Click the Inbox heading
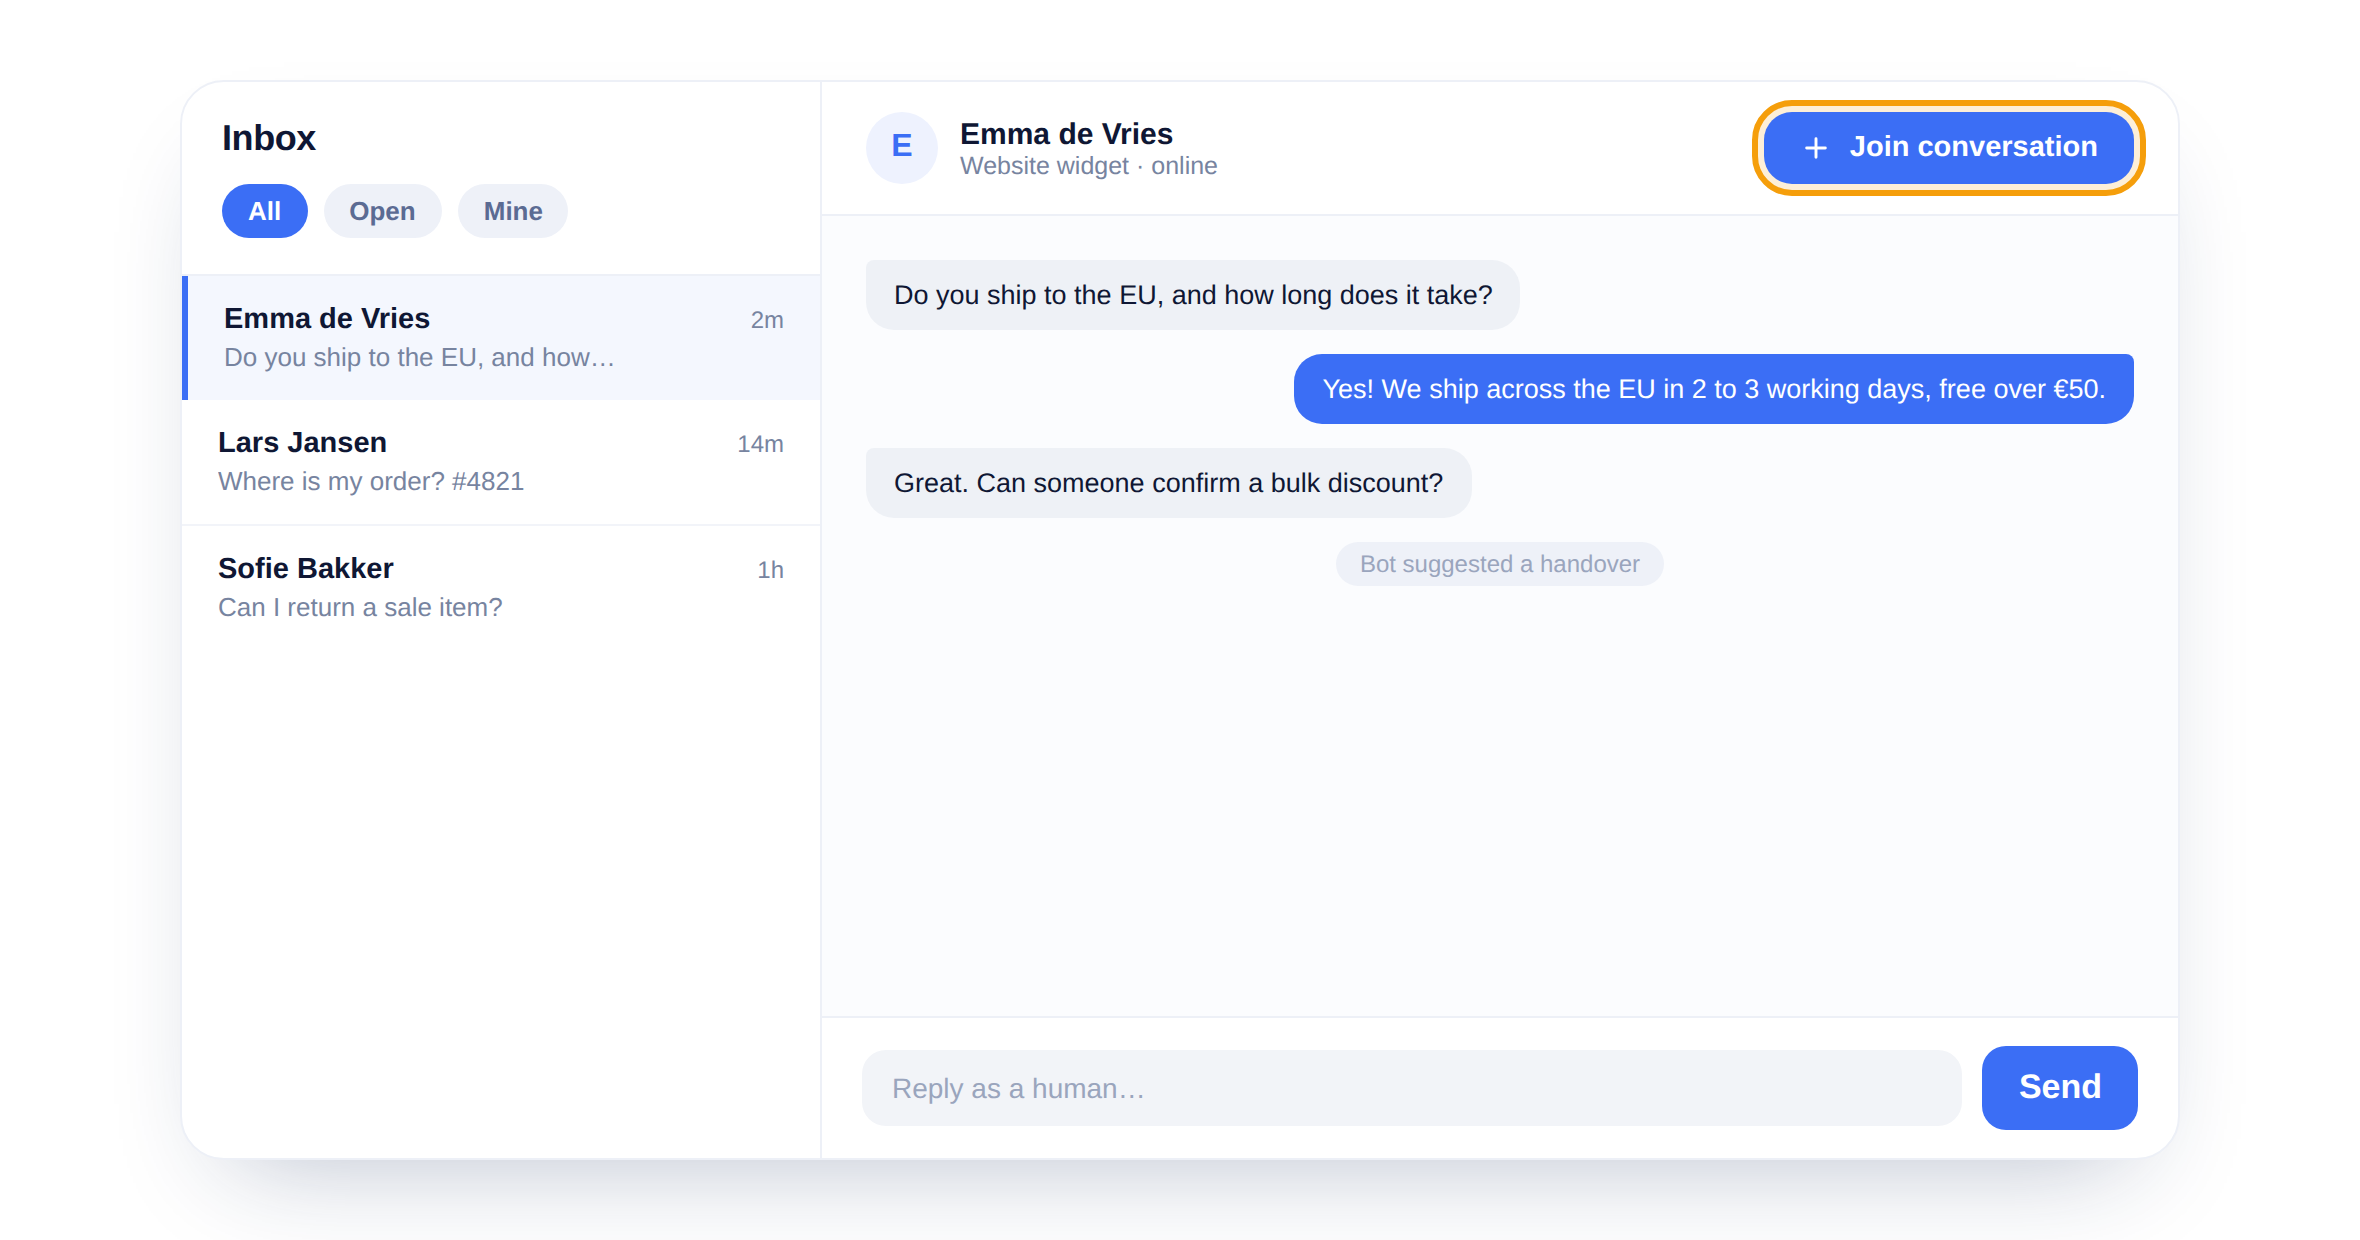The height and width of the screenshot is (1240, 2360). coord(269,138)
